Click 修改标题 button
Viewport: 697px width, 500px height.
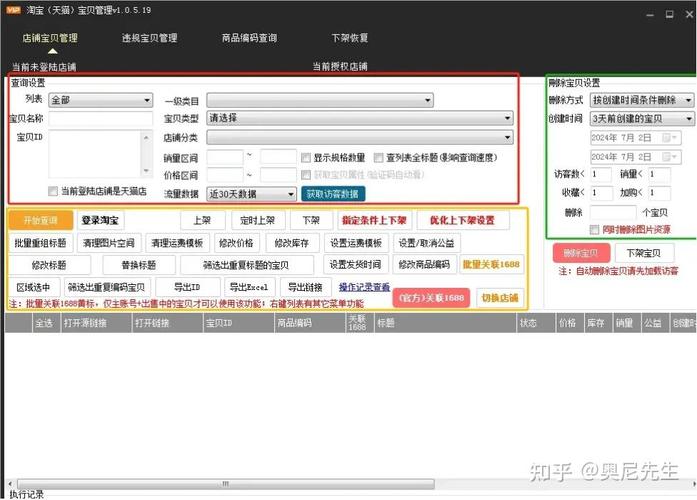pos(49,265)
